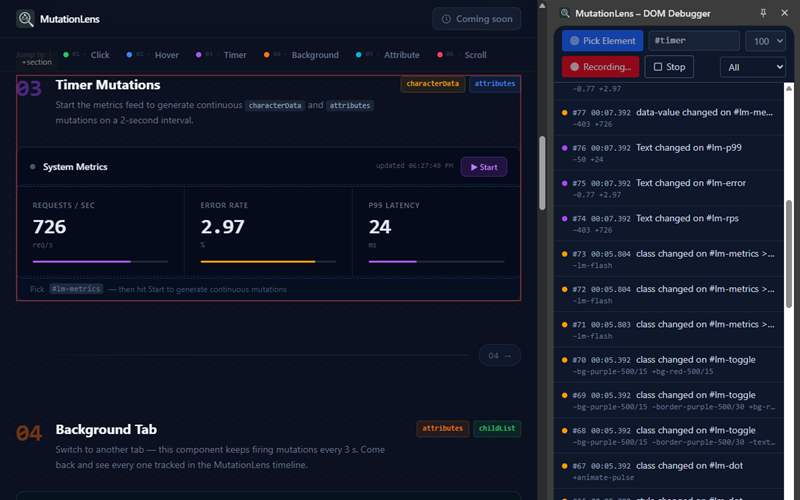
Task: Click the childList tag in Background Tab
Action: point(497,429)
